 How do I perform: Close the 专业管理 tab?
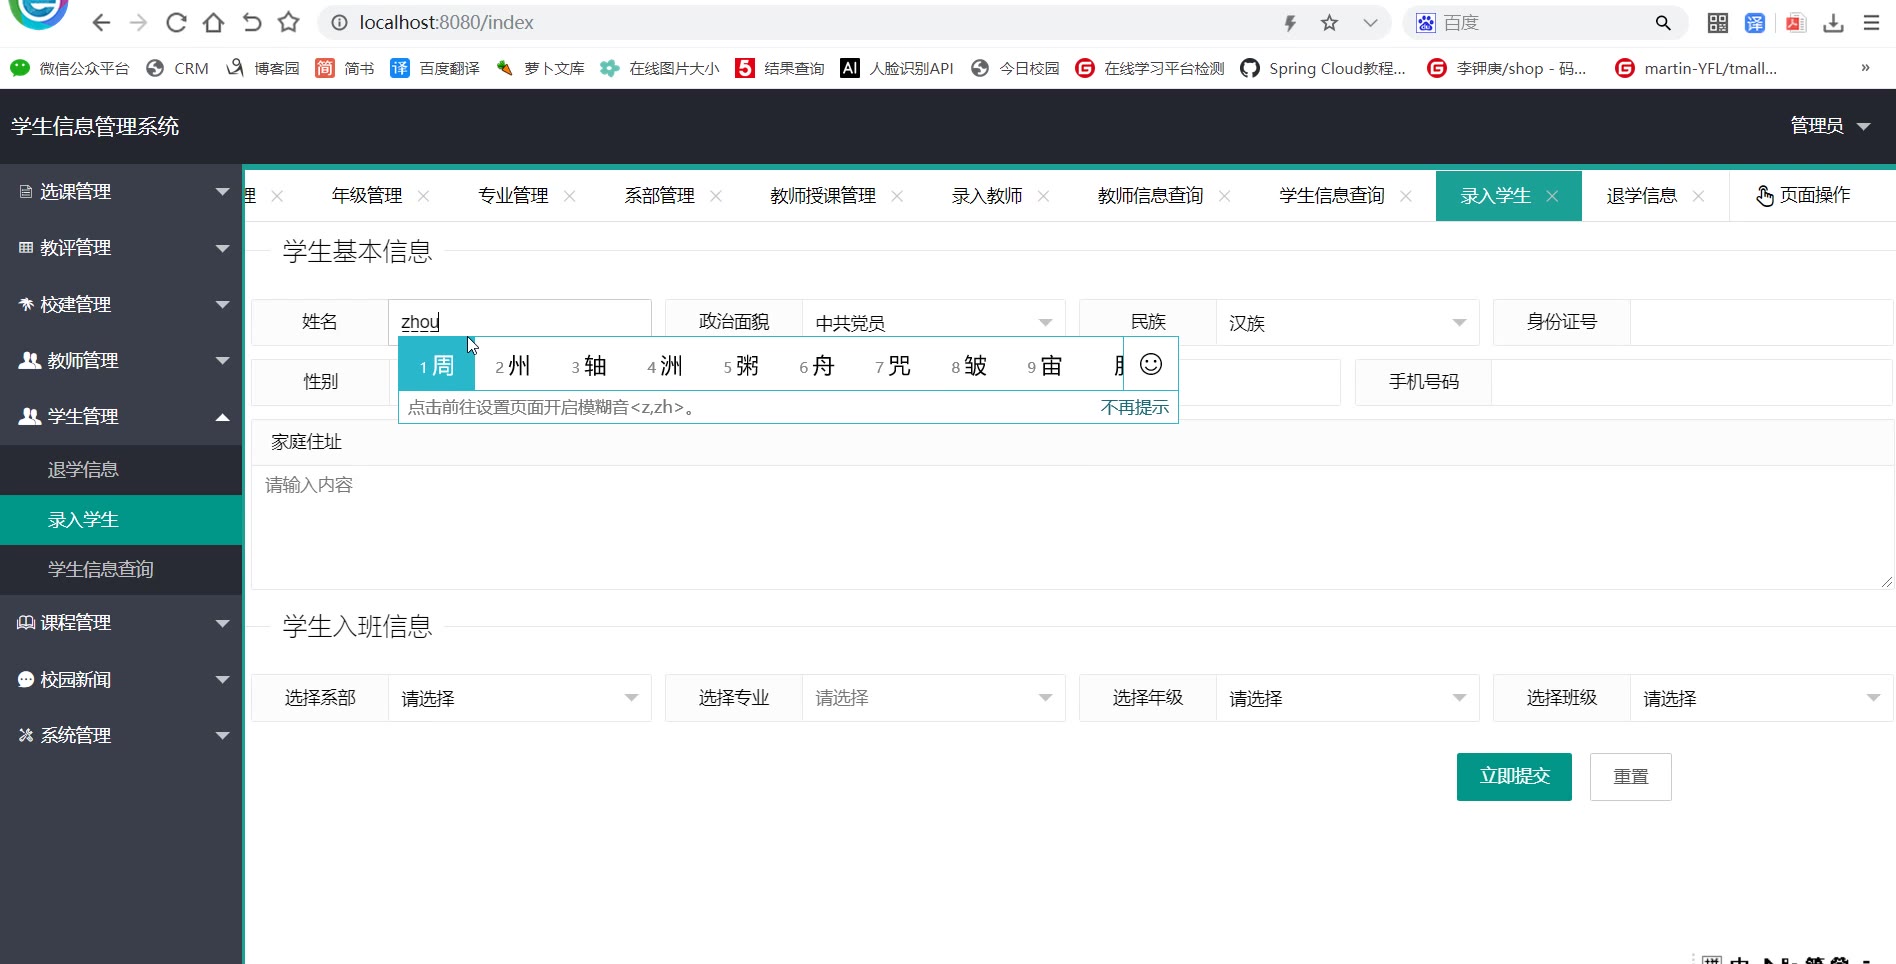click(x=570, y=196)
